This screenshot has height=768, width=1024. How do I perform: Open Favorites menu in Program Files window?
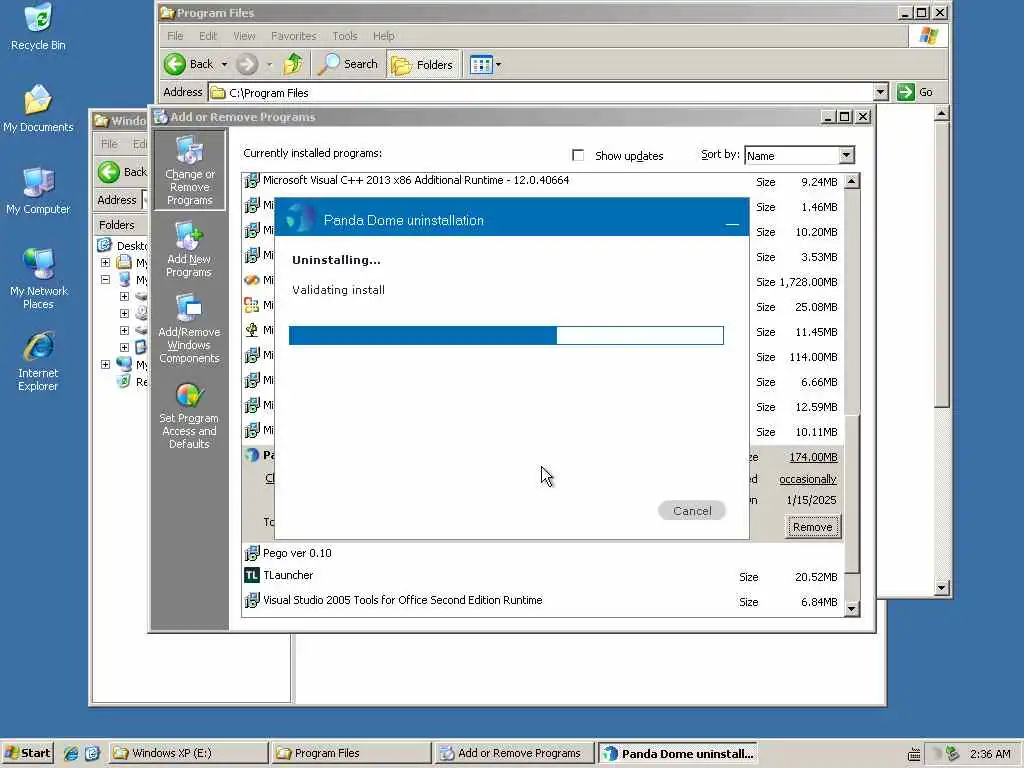click(x=293, y=36)
